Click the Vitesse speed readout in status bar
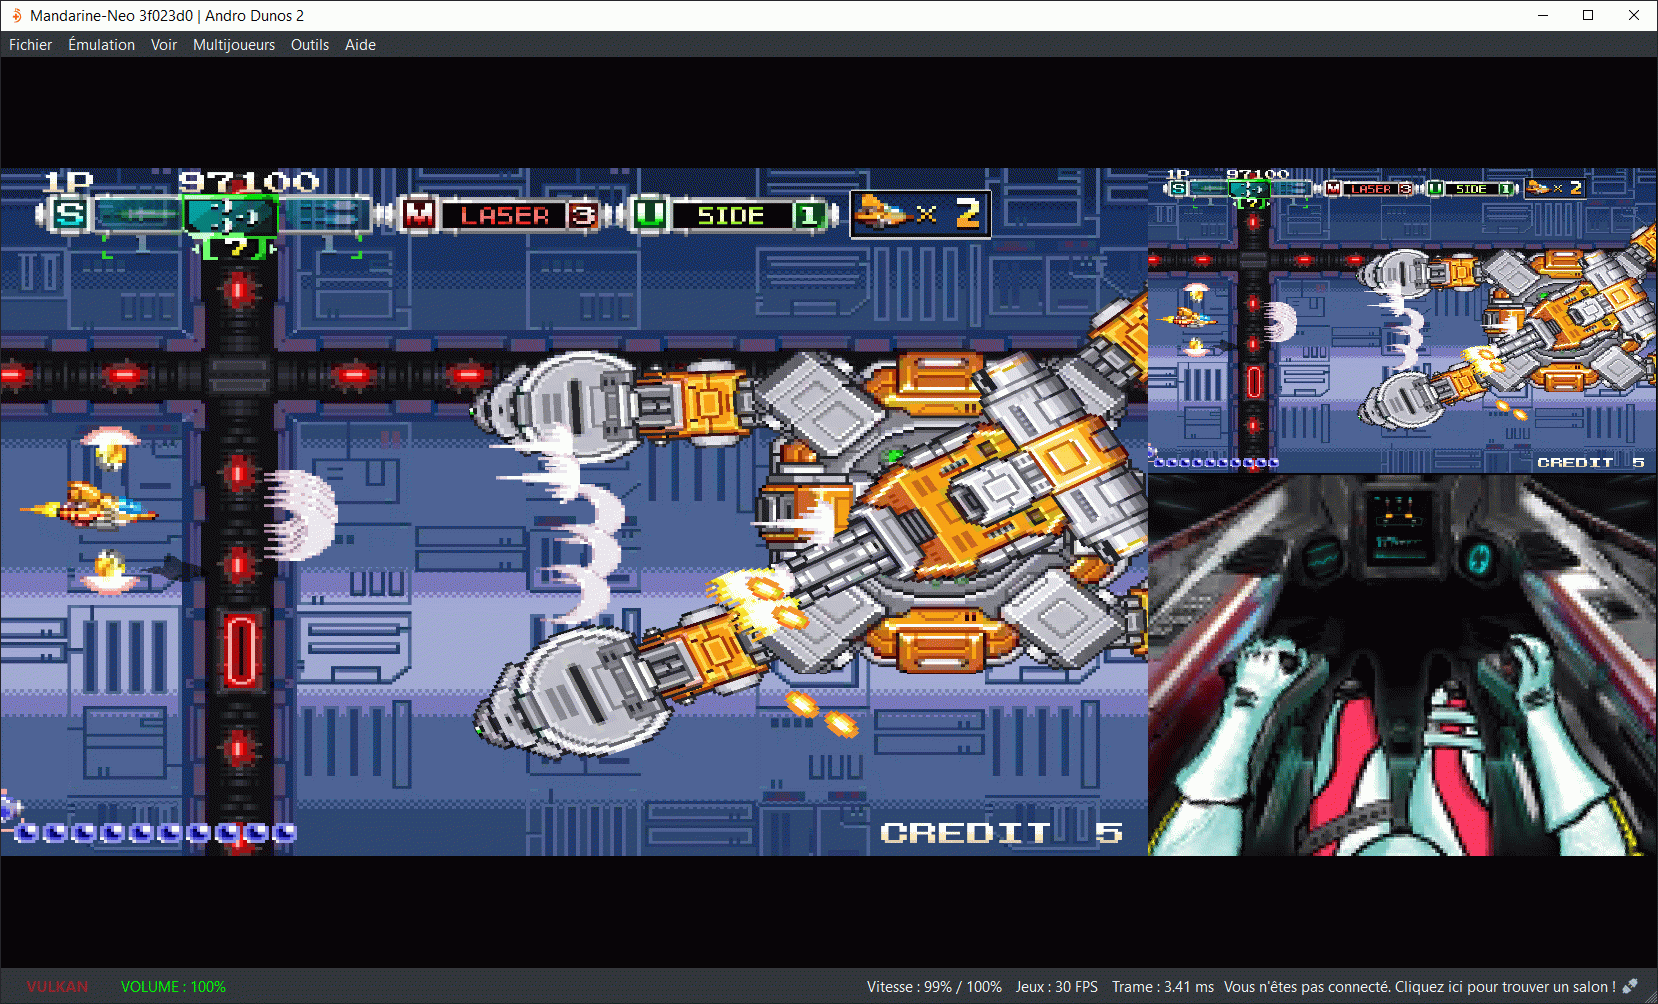The width and height of the screenshot is (1658, 1004). tap(933, 987)
